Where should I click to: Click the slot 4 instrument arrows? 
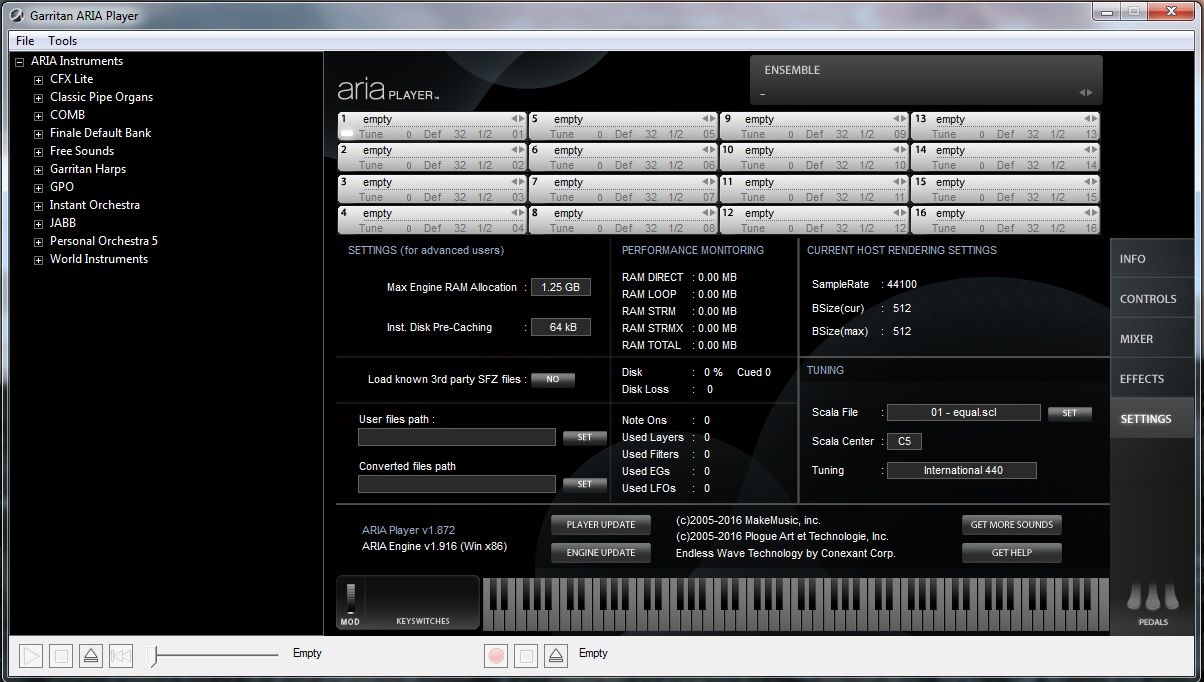click(x=517, y=213)
